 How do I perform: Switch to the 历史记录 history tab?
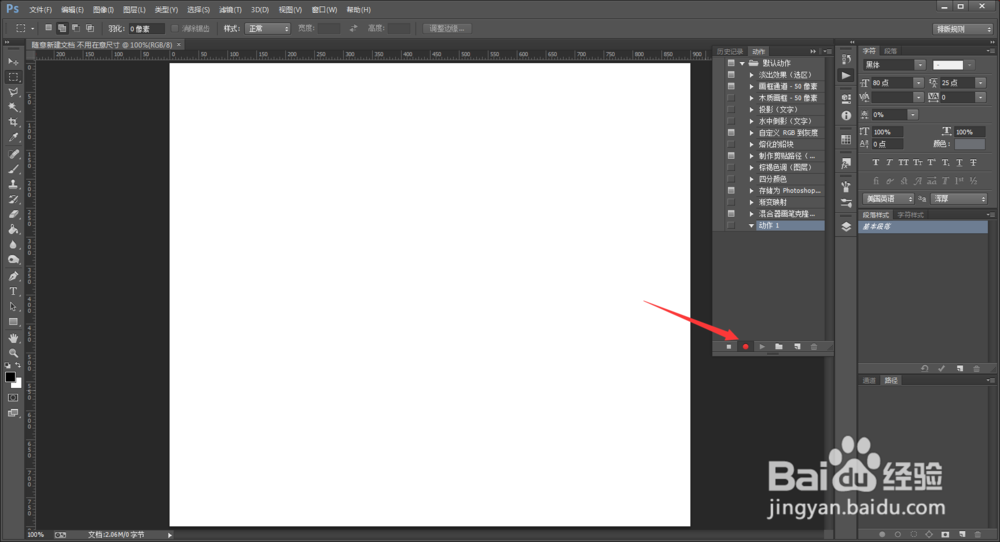tap(730, 52)
